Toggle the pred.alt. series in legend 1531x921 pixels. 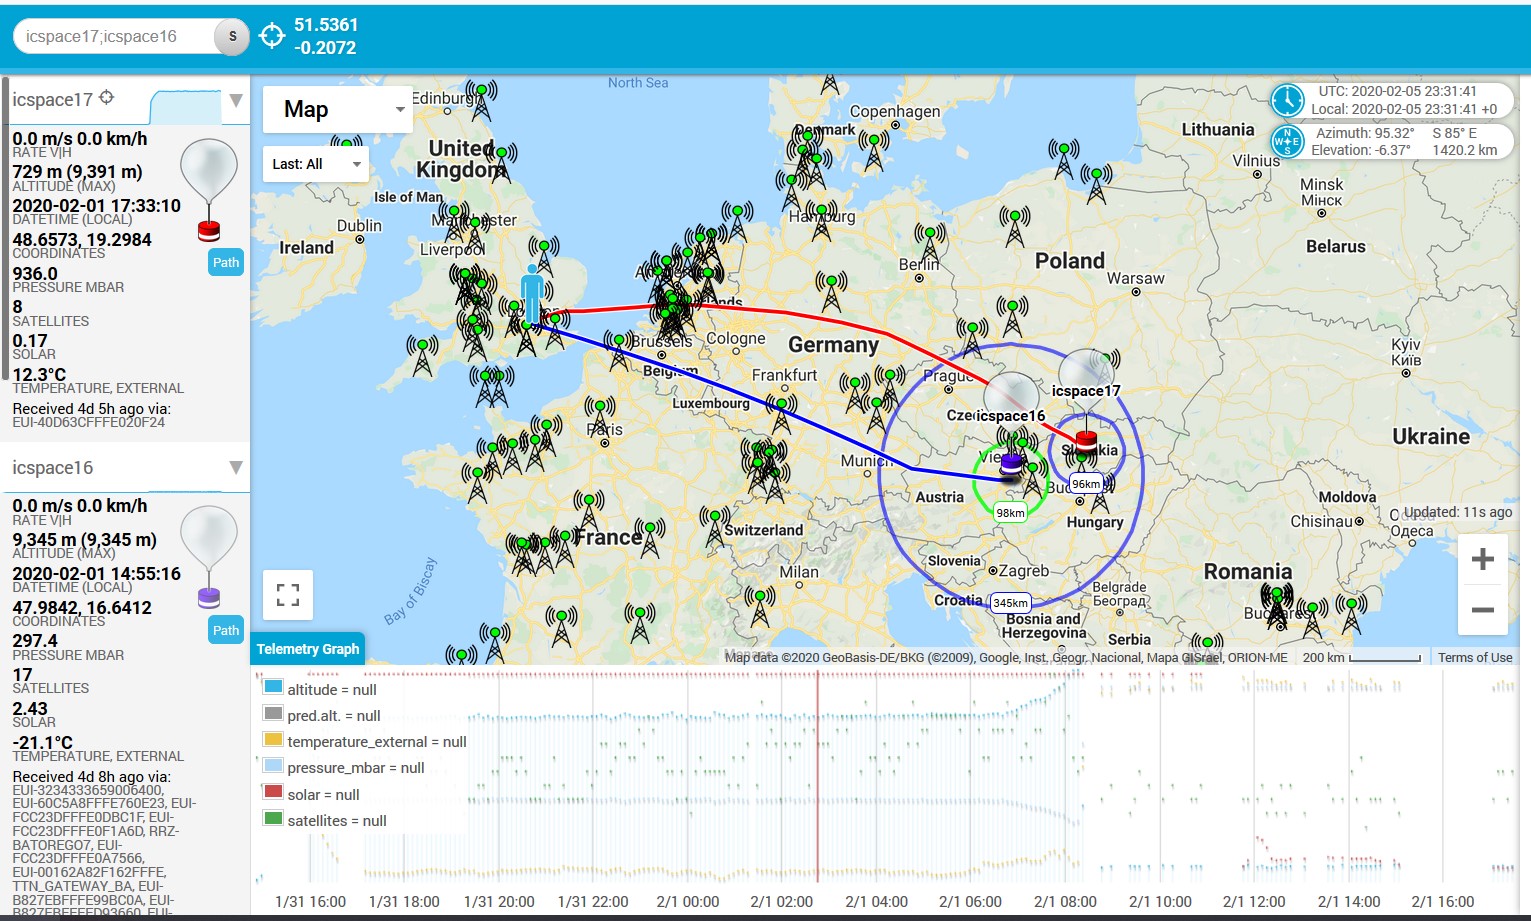point(322,715)
